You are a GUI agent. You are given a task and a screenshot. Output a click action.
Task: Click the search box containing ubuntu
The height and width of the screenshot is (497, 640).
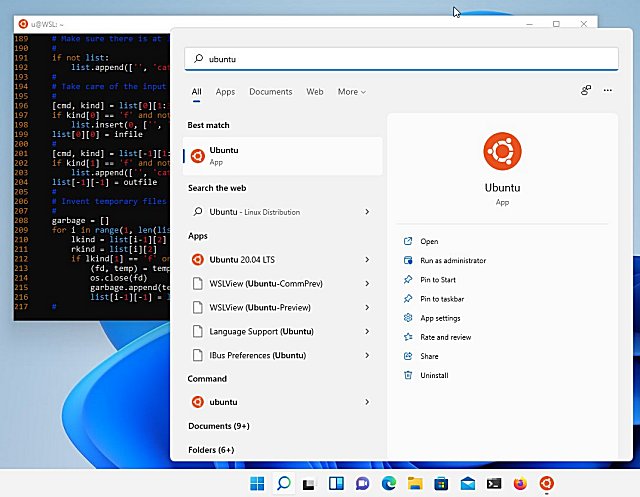click(400, 59)
